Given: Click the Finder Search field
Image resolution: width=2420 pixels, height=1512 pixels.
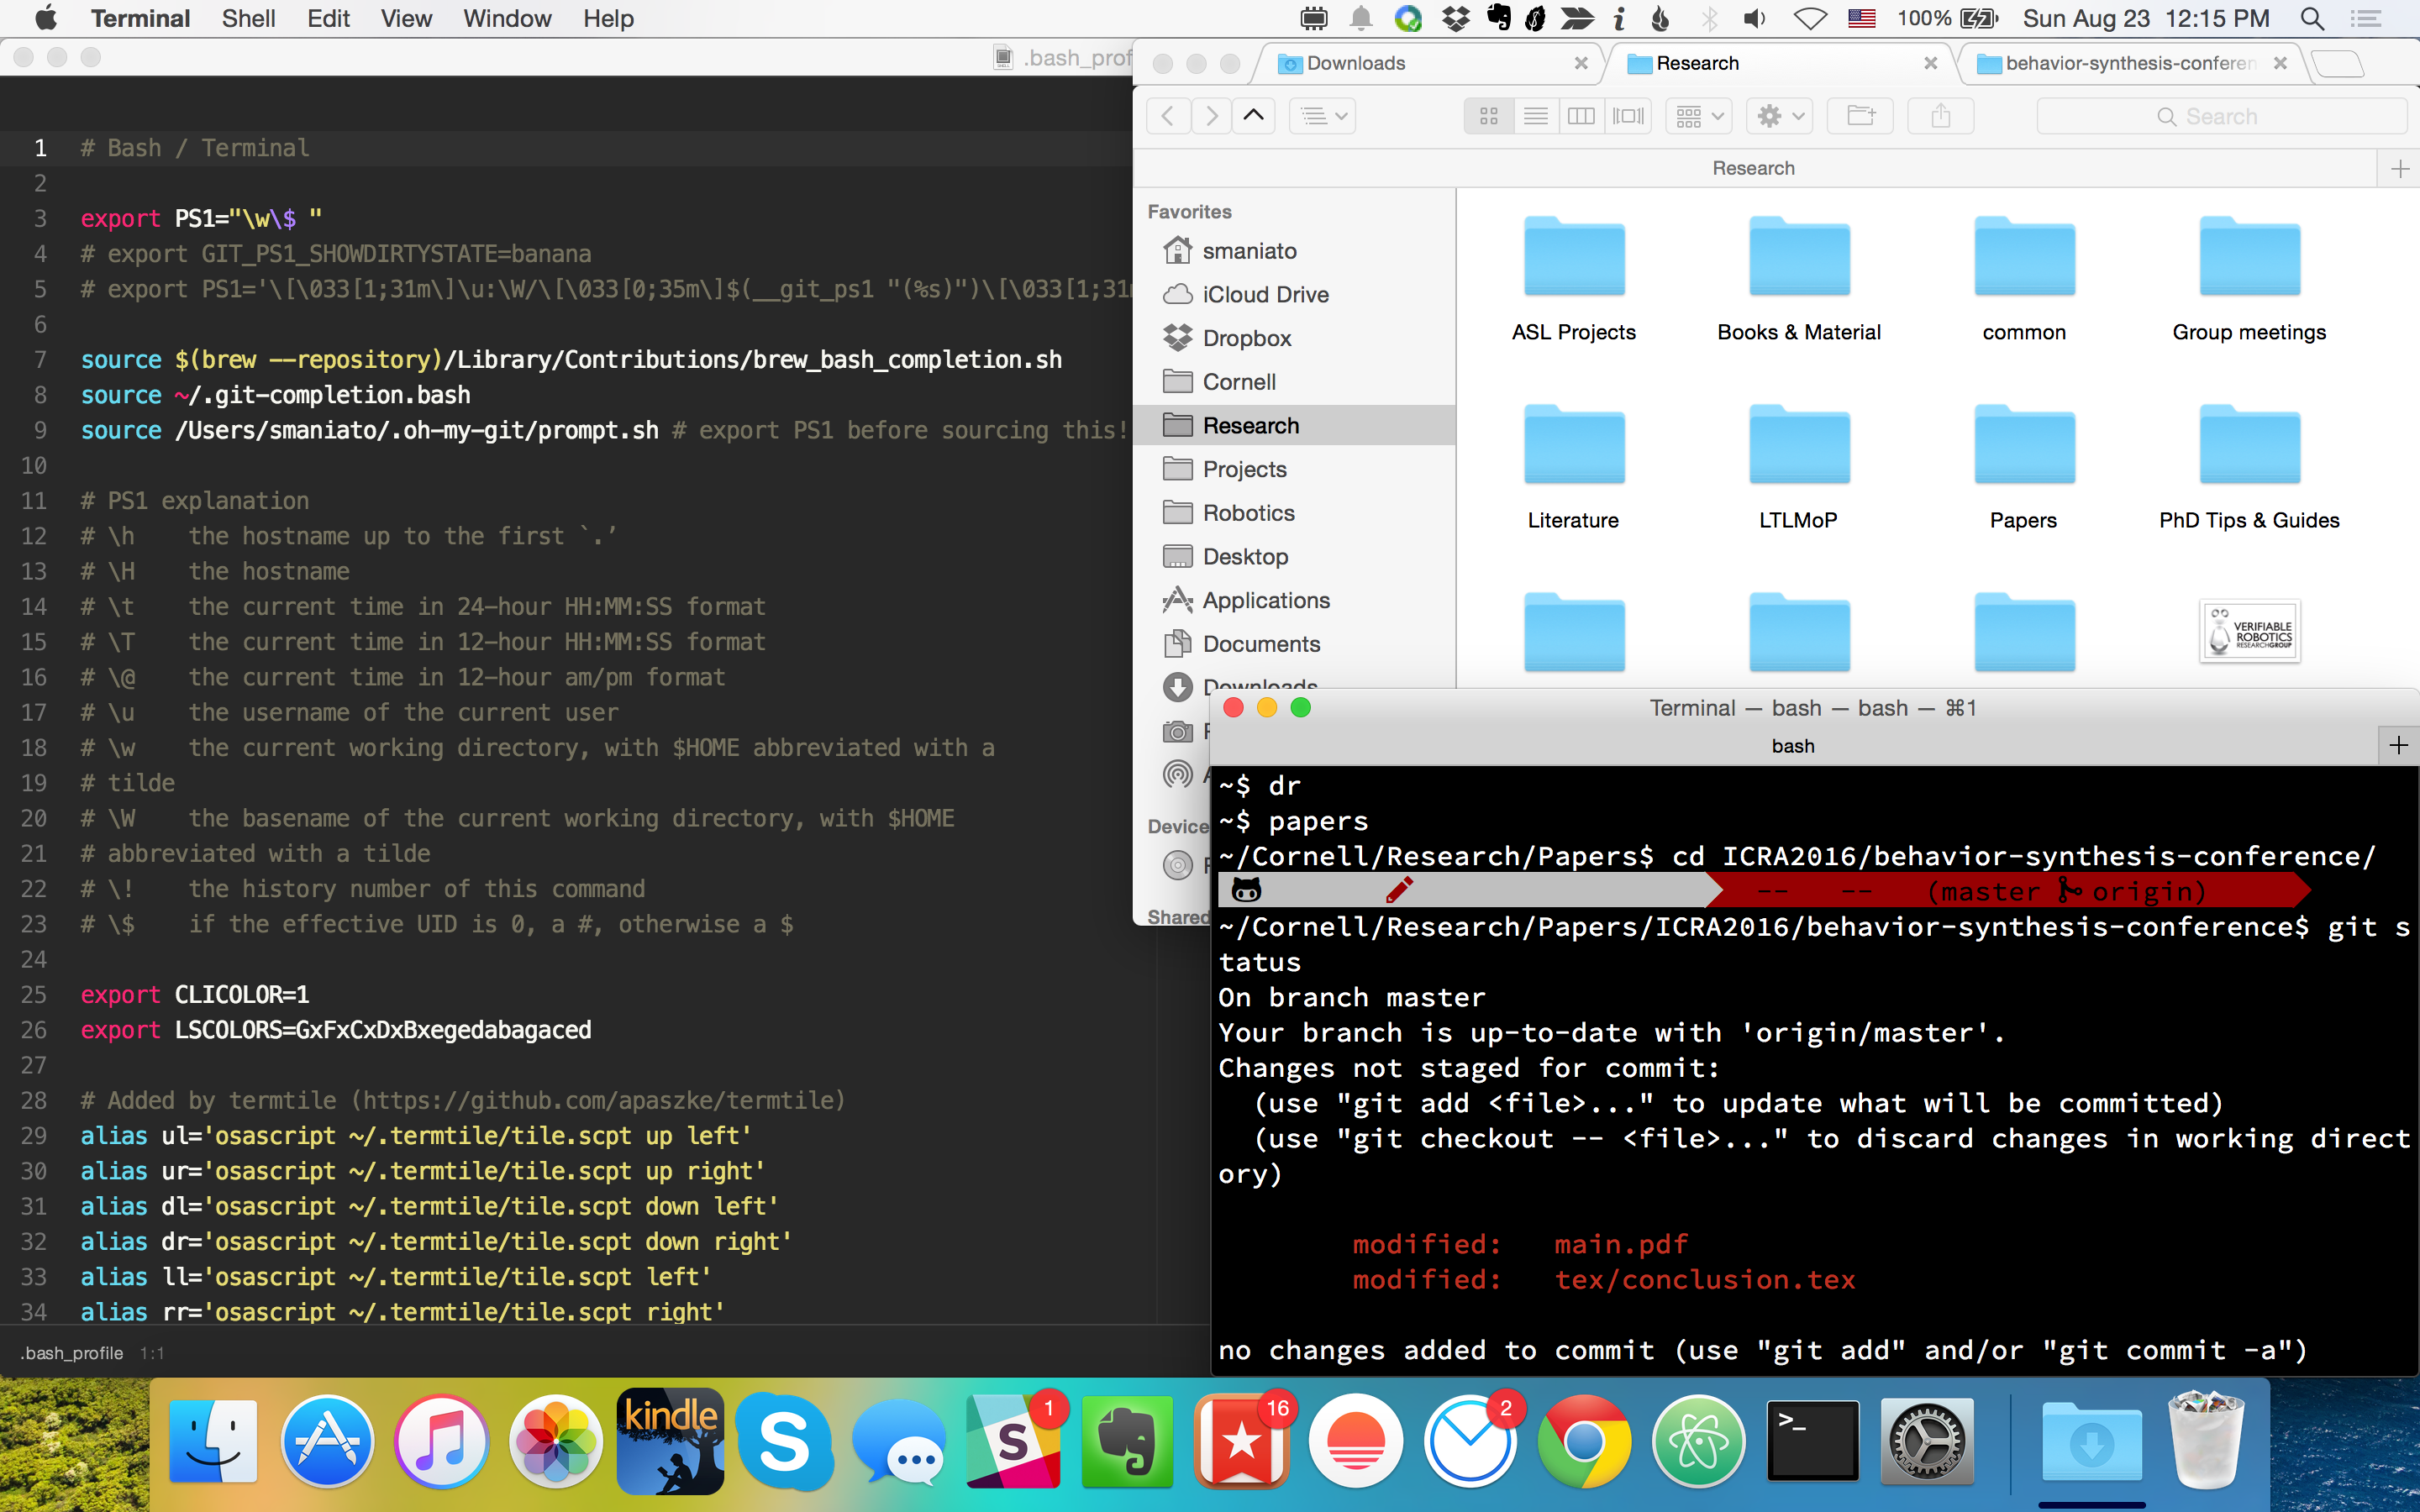Looking at the screenshot, I should (x=2220, y=116).
